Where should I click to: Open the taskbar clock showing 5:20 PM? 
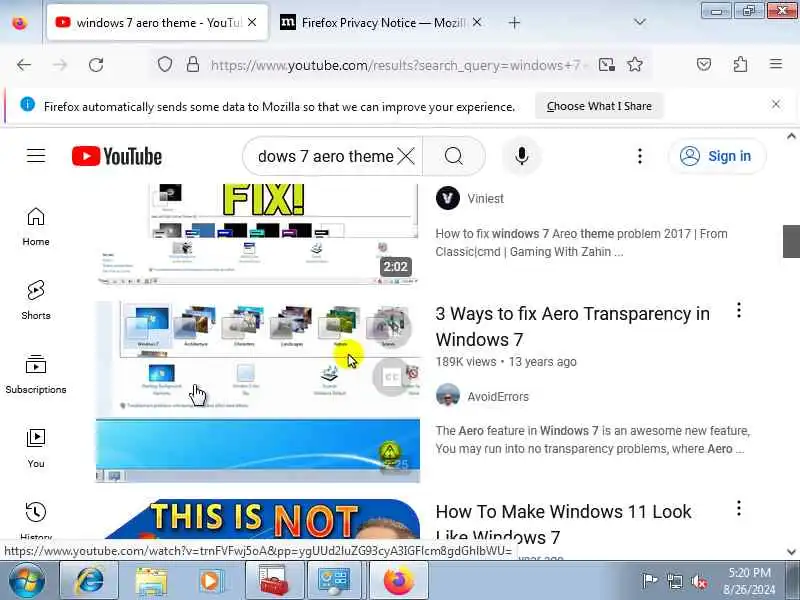749,581
